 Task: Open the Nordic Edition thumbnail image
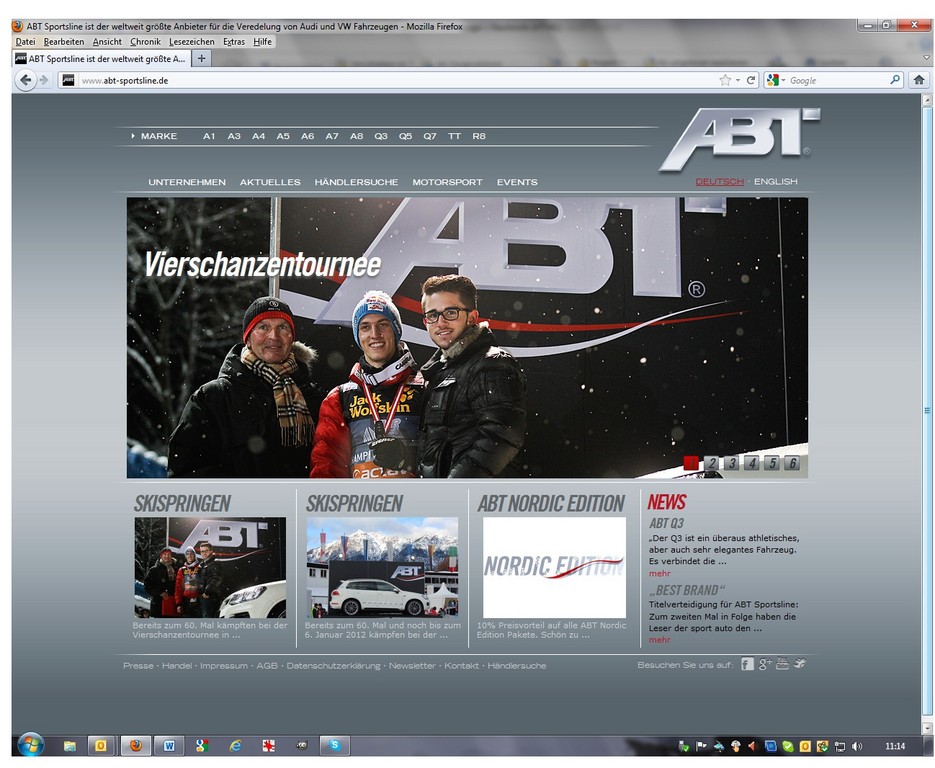click(554, 567)
